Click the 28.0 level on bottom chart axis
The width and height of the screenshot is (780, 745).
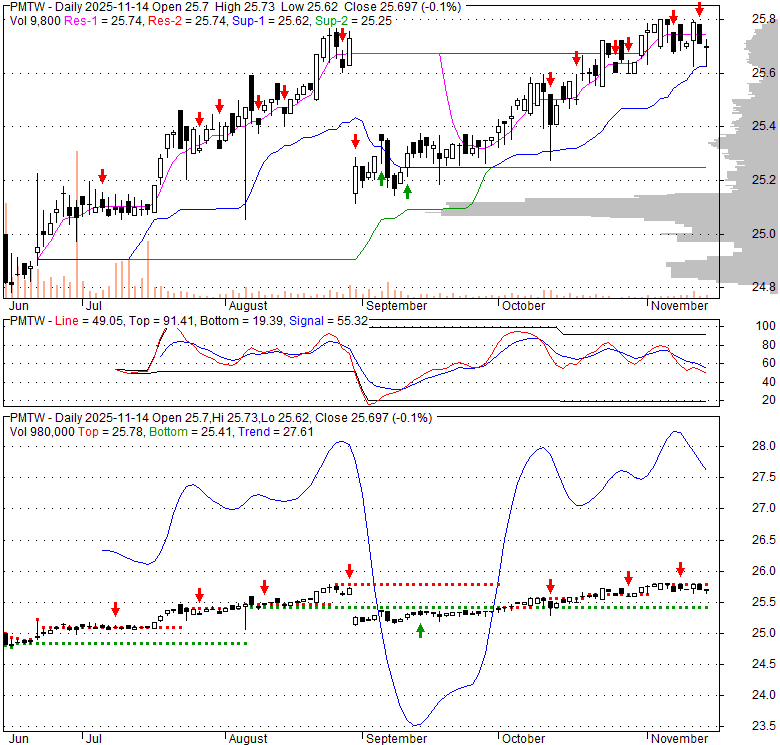pyautogui.click(x=764, y=446)
